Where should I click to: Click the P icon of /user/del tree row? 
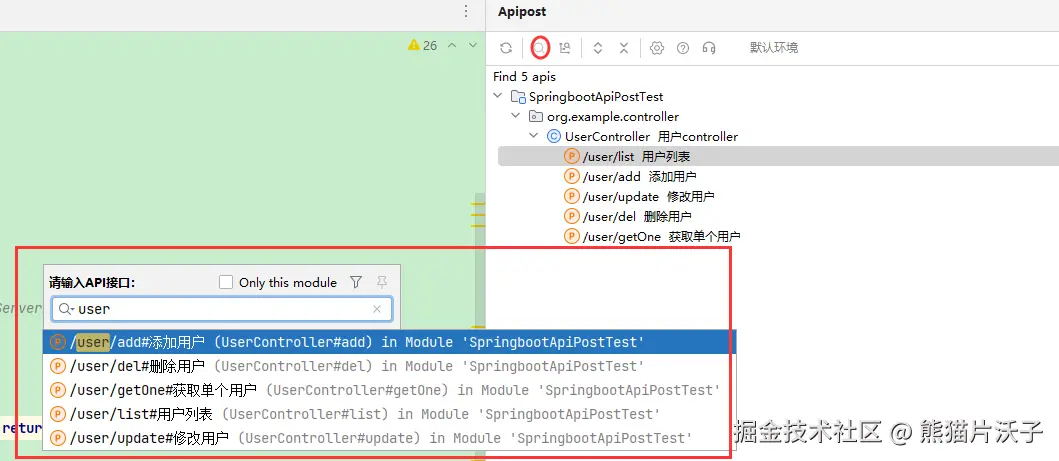coord(572,217)
